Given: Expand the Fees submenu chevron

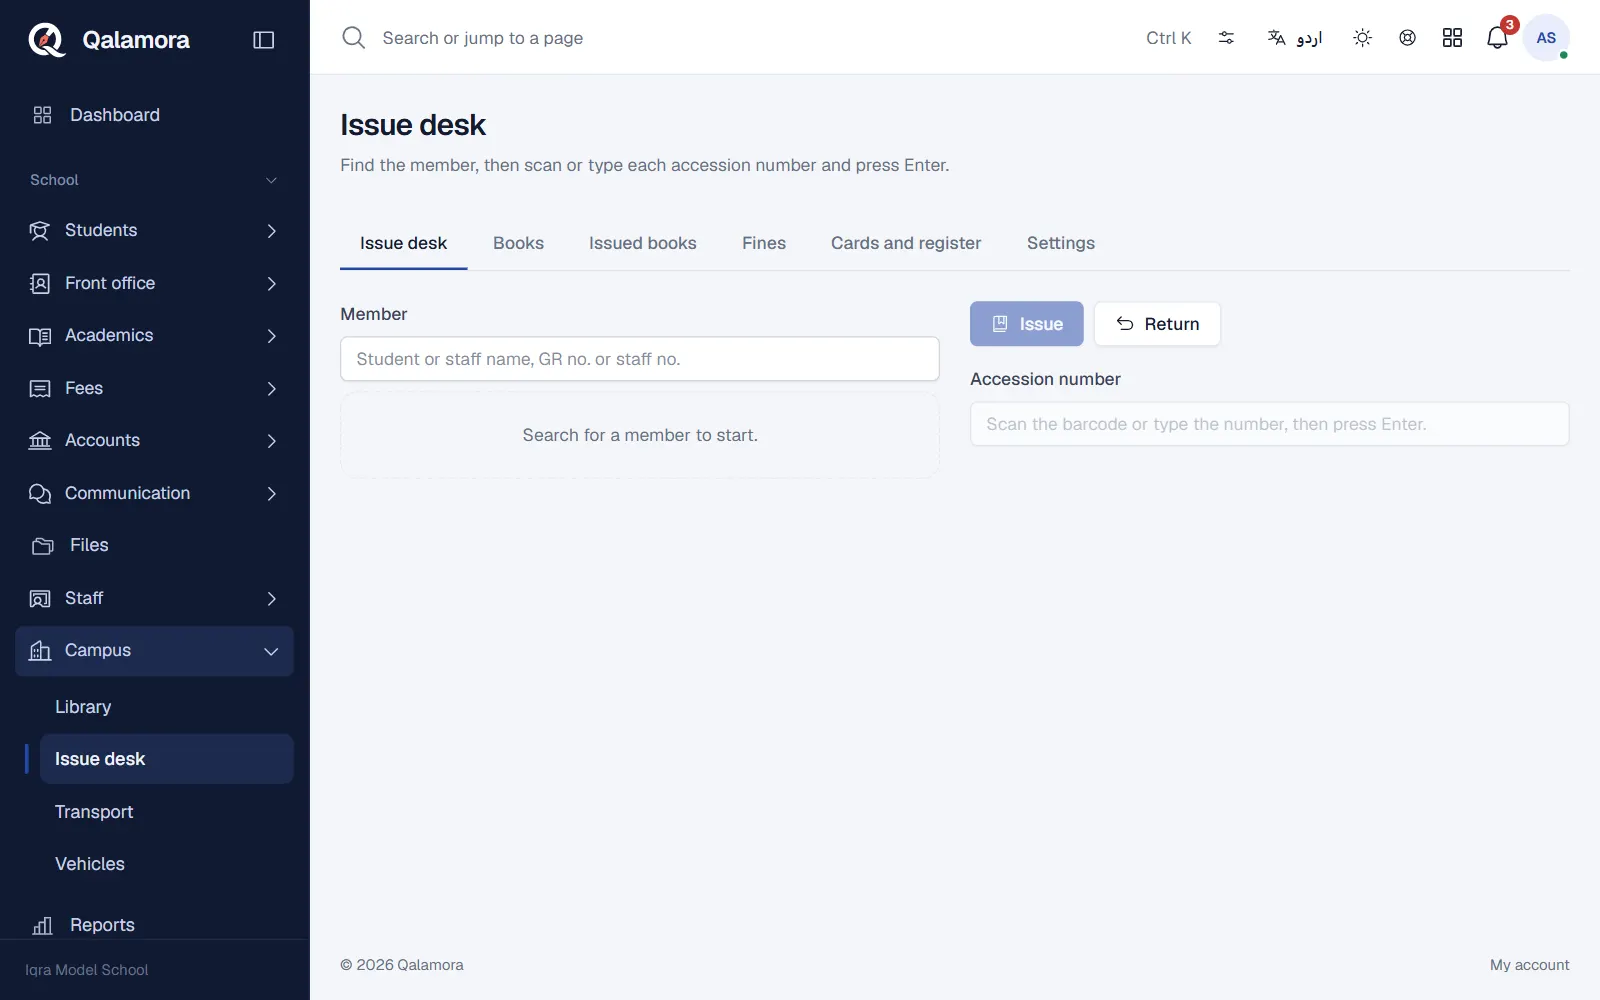Looking at the screenshot, I should pos(271,389).
